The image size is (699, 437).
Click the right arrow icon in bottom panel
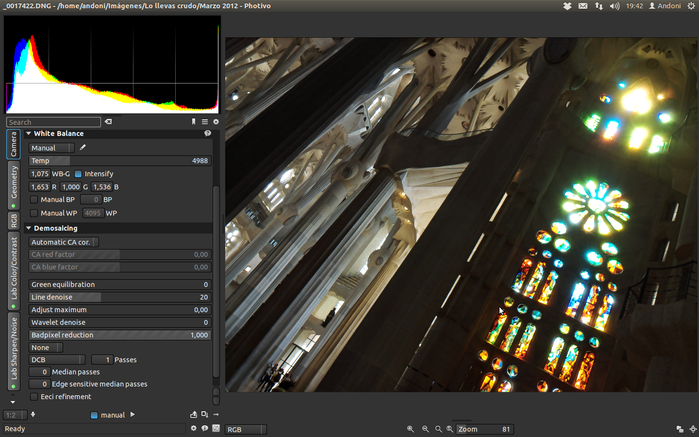[216, 415]
